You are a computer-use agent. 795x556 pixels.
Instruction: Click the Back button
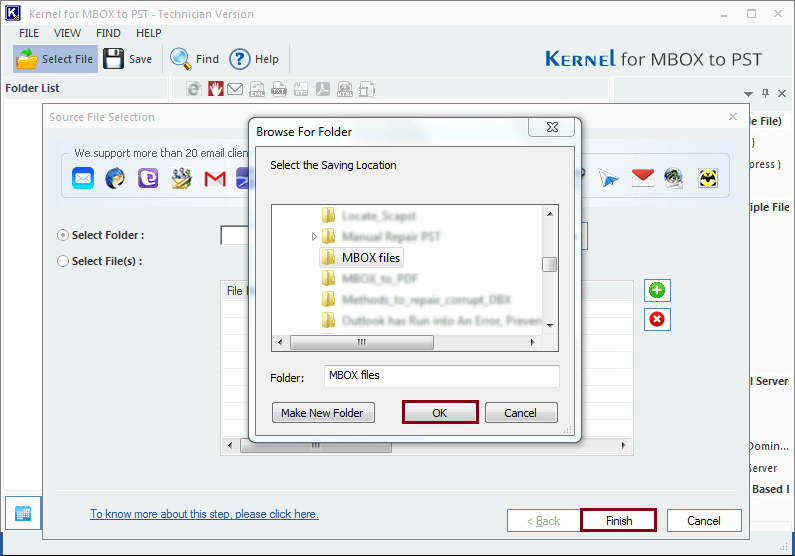coord(544,521)
